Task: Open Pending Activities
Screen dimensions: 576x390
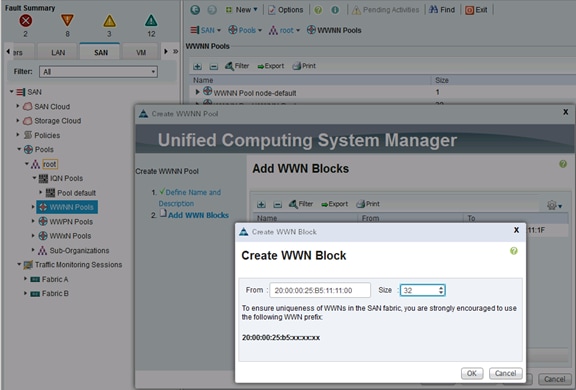Action: [386, 10]
